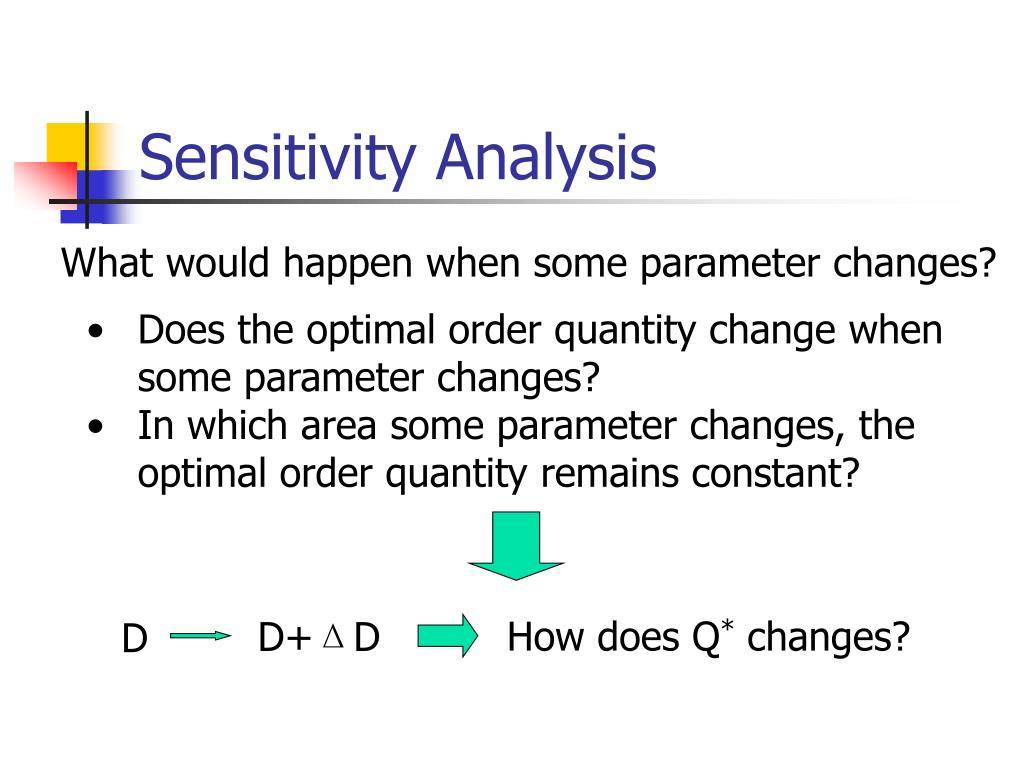Click the text 'What would happen when'
The image size is (1024, 768).
293,264
